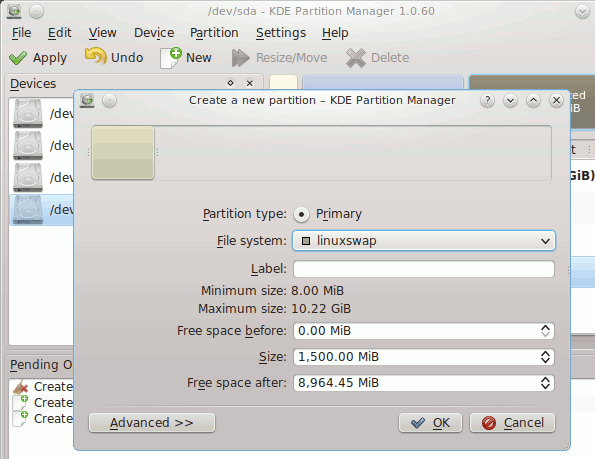Click the dialog's minimize chevron-down button
Viewport: 595px width, 459px height.
510,101
